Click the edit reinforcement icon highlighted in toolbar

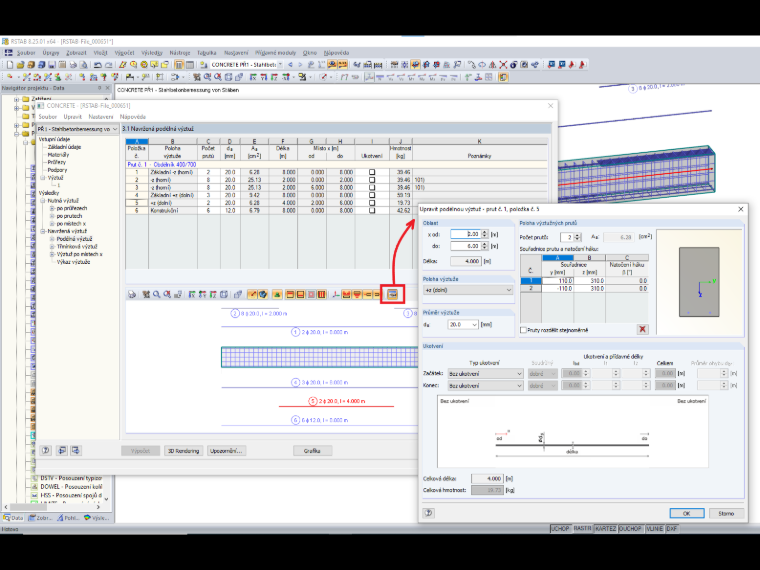[x=392, y=295]
